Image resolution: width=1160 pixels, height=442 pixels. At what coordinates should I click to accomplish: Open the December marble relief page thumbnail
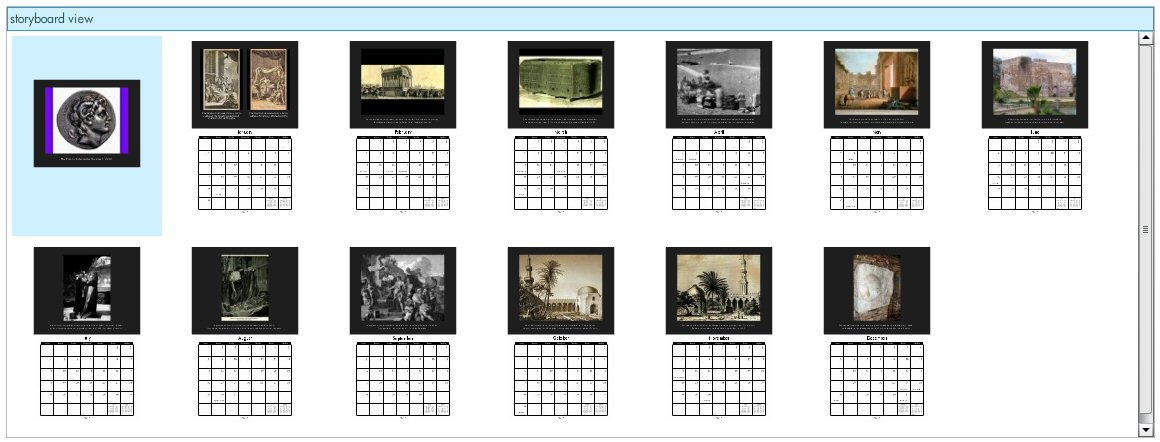pyautogui.click(x=877, y=332)
